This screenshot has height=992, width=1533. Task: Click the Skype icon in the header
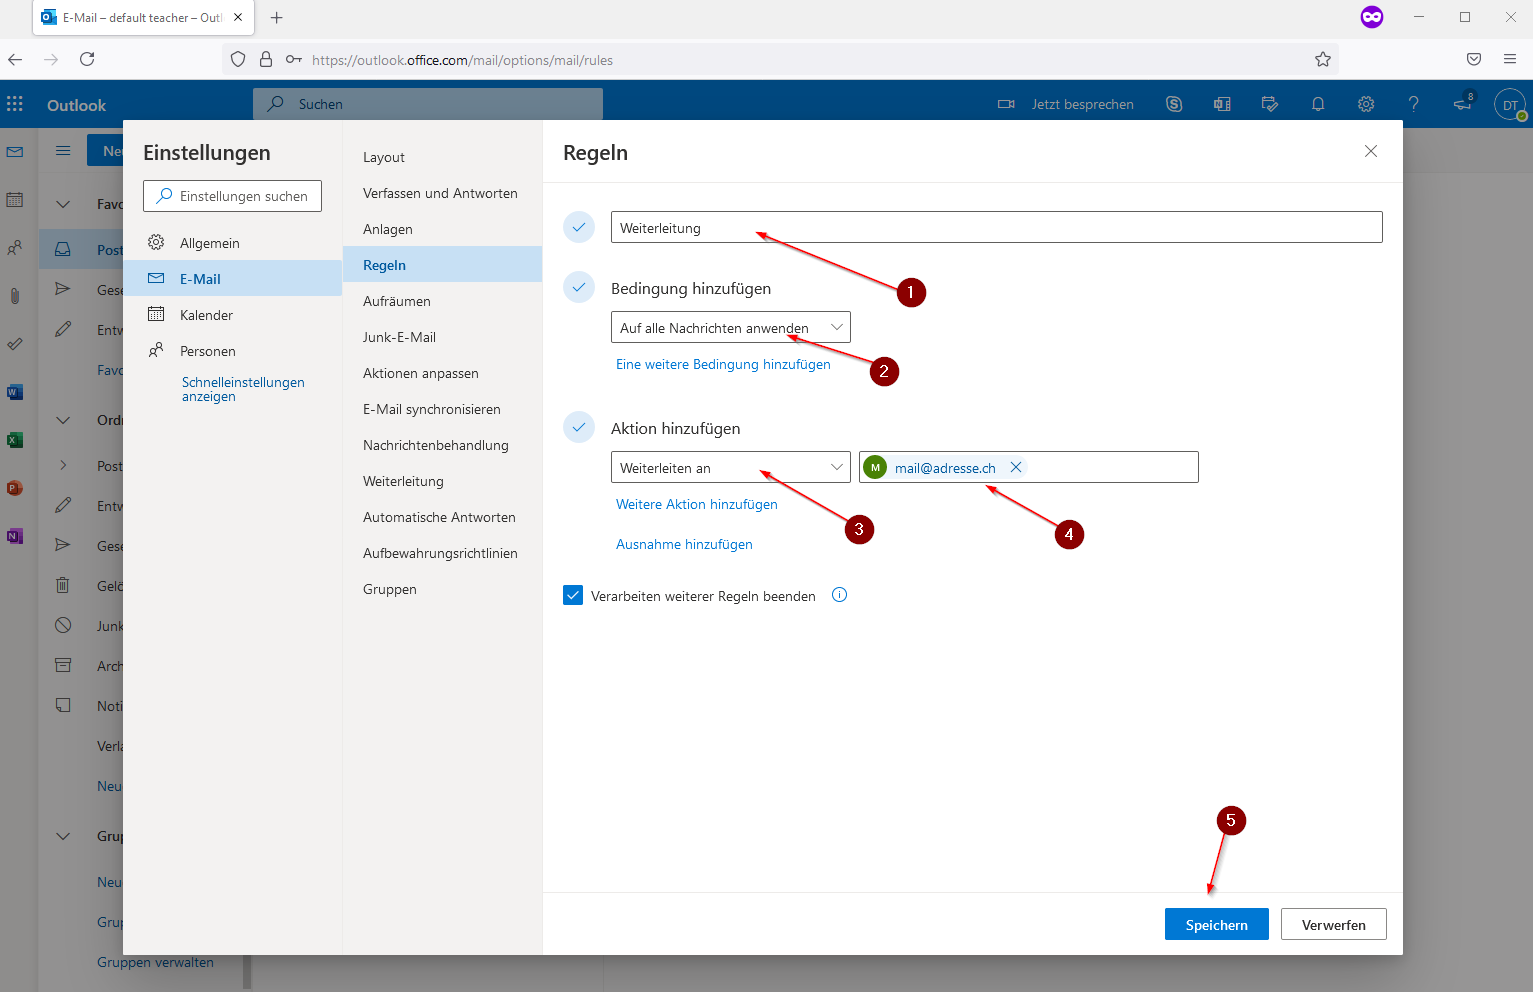[x=1174, y=104]
